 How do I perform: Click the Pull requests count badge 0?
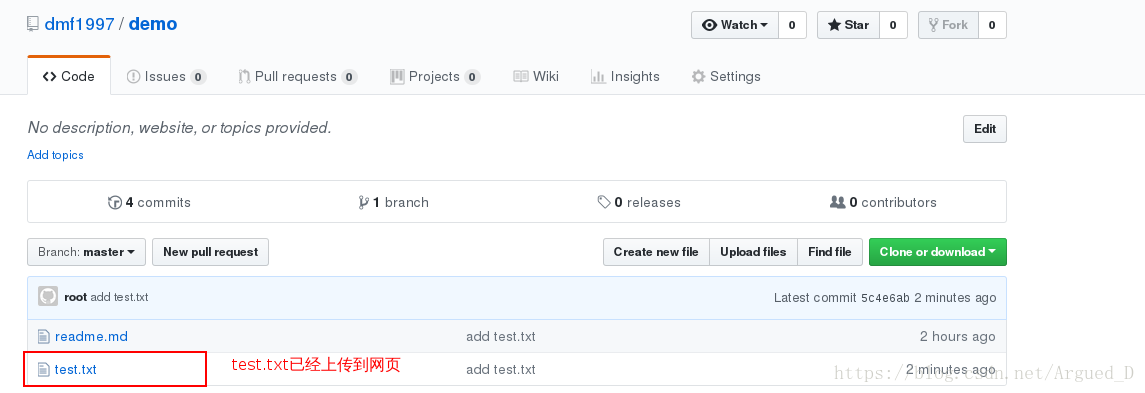click(x=349, y=77)
